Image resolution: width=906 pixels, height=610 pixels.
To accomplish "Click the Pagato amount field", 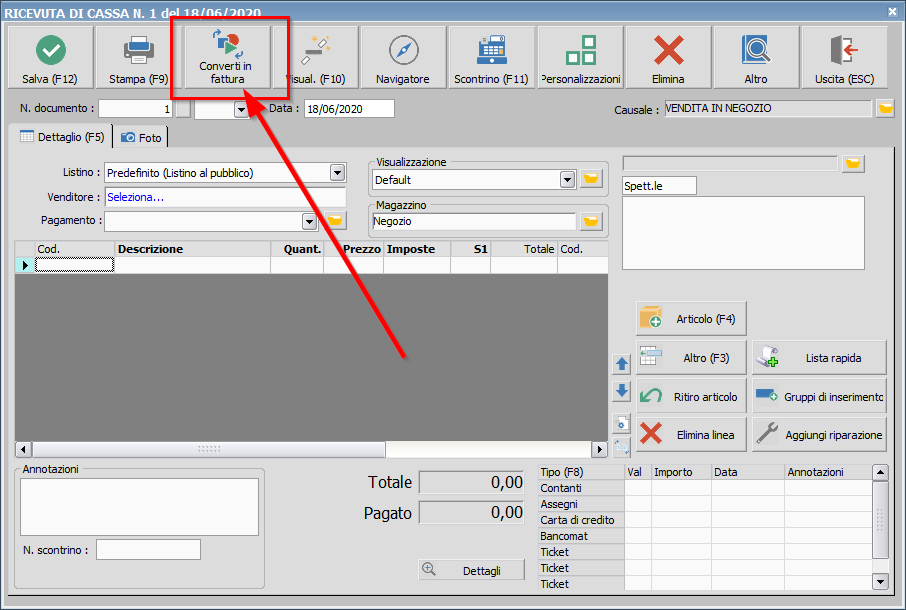I will click(471, 512).
